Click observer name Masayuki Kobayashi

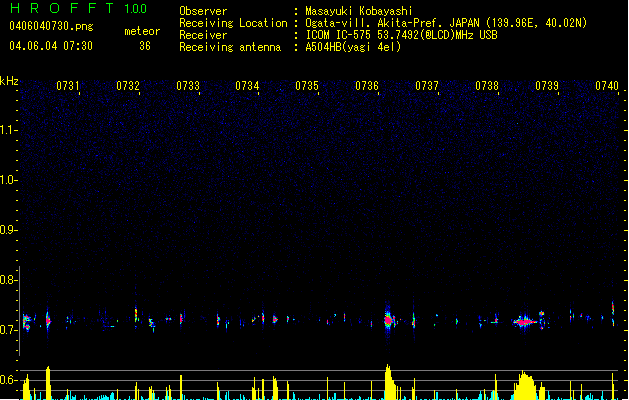tap(359, 11)
